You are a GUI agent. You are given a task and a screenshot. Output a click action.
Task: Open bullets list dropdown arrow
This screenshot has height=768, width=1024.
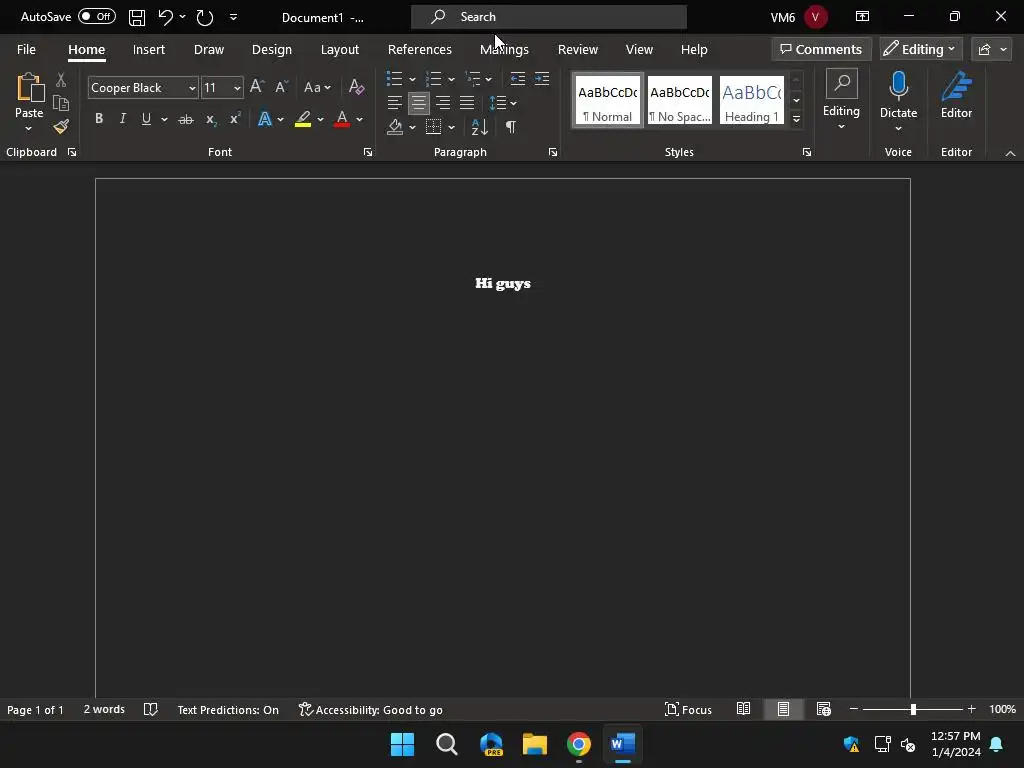413,80
